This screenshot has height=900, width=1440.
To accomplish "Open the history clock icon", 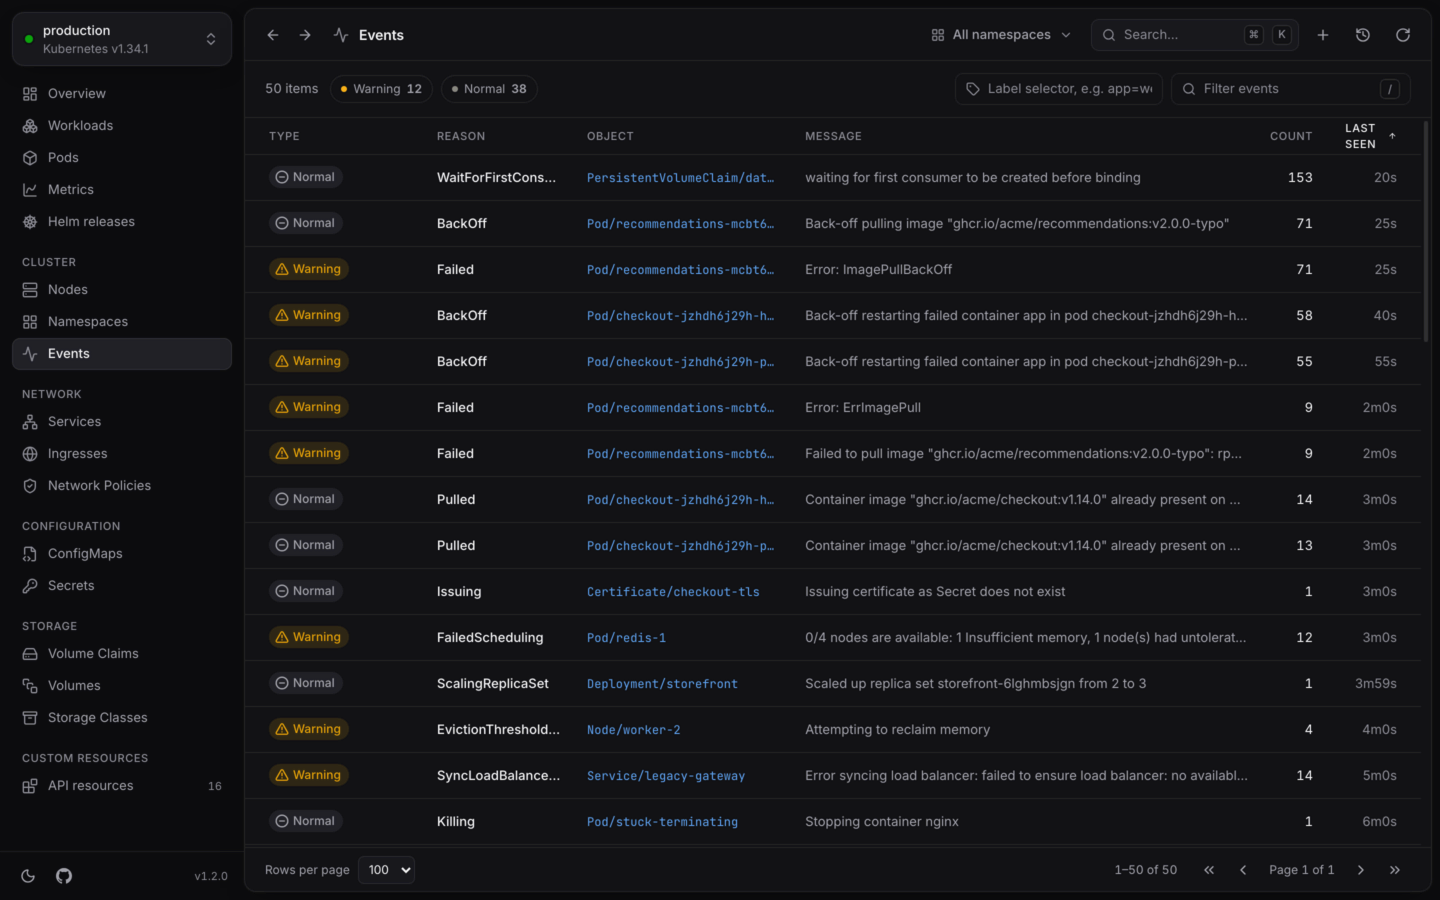I will [1363, 35].
